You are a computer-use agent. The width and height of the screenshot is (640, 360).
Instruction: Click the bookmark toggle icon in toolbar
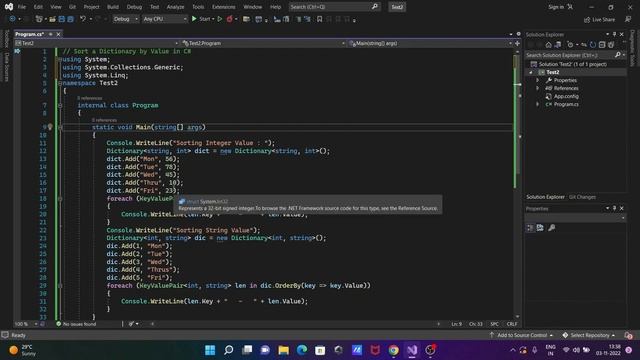(320, 19)
